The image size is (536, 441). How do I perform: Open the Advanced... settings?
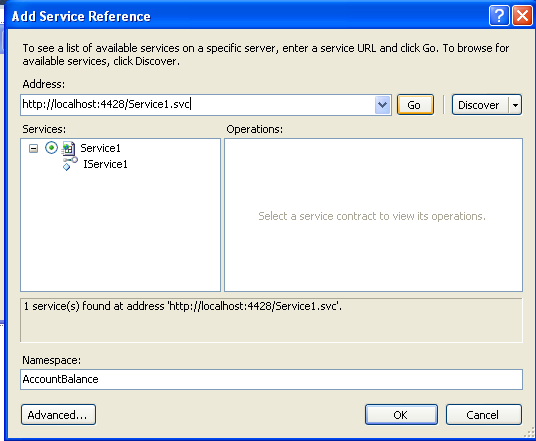(58, 415)
